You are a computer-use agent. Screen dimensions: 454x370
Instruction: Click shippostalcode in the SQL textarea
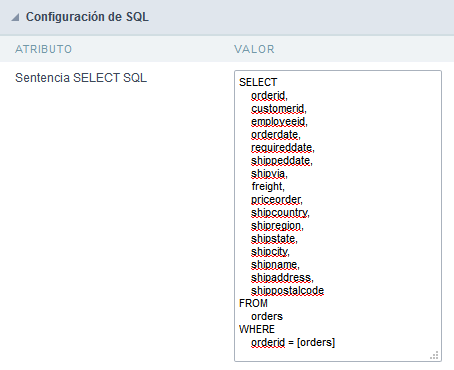tap(287, 291)
